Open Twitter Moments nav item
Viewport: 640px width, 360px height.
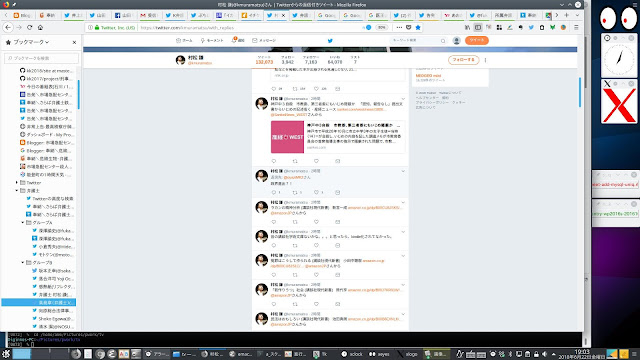click(212, 40)
